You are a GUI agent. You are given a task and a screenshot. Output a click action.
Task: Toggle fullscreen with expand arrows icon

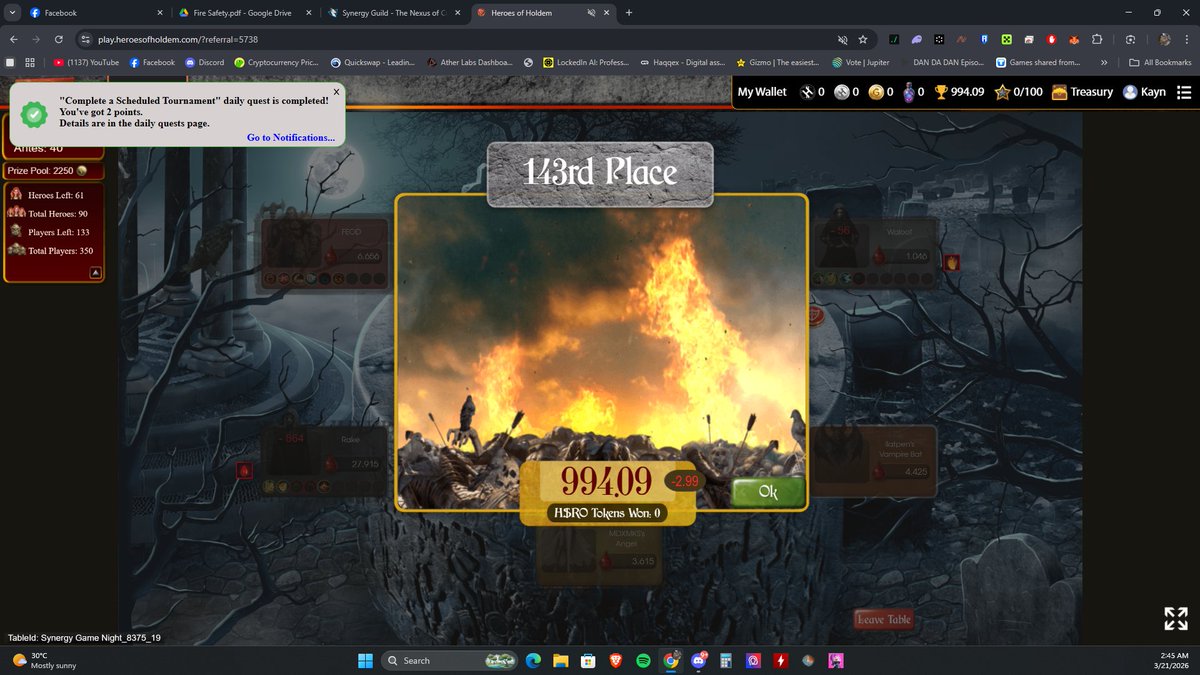(1176, 618)
